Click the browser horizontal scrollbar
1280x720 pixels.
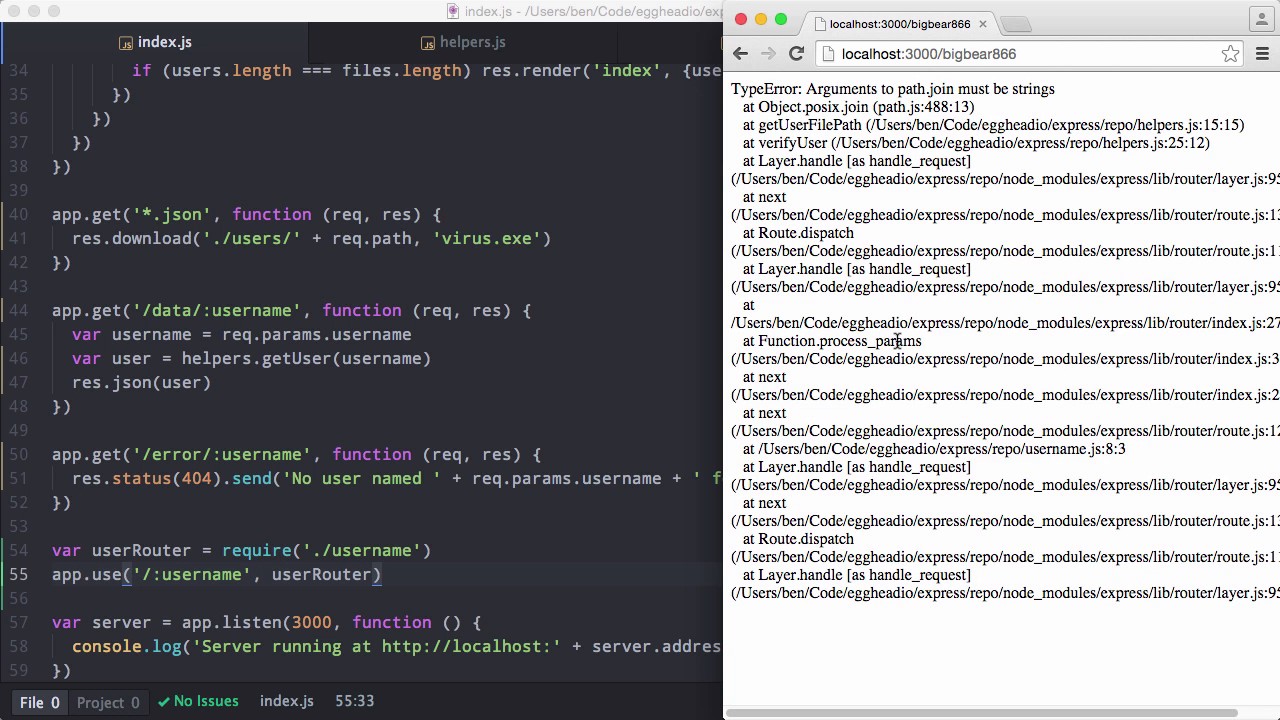[x=982, y=713]
